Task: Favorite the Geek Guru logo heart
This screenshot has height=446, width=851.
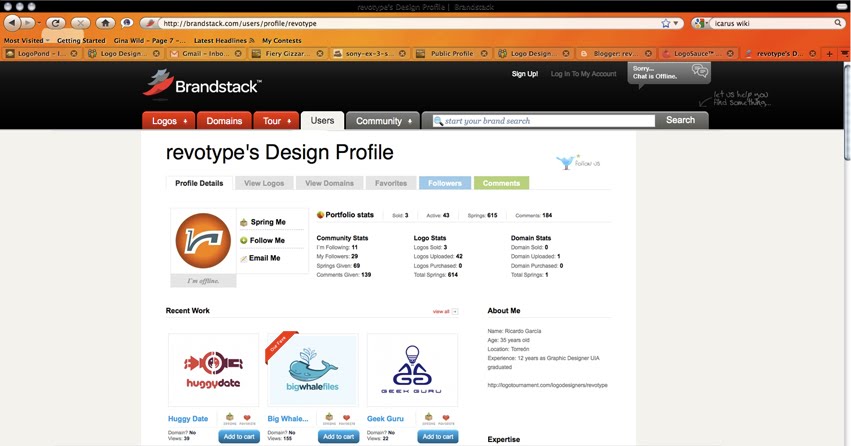Action: coord(446,418)
